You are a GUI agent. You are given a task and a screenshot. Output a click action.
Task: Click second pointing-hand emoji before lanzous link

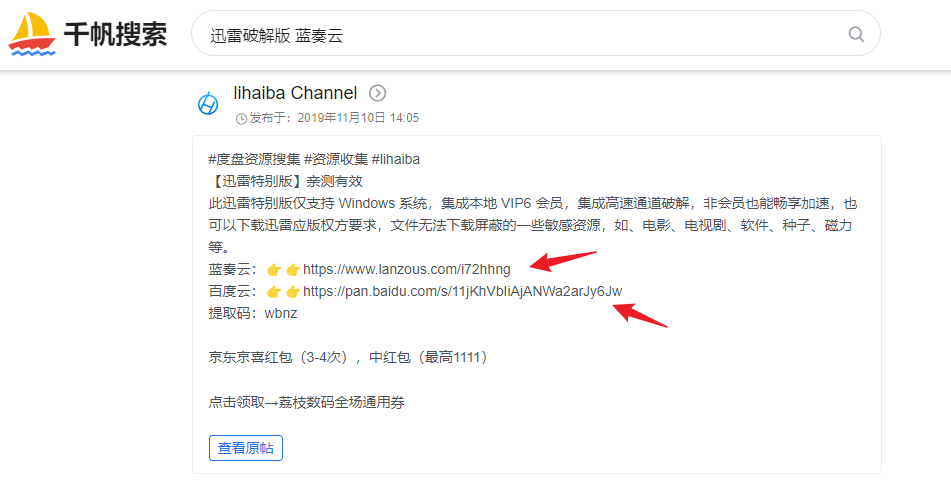[293, 269]
